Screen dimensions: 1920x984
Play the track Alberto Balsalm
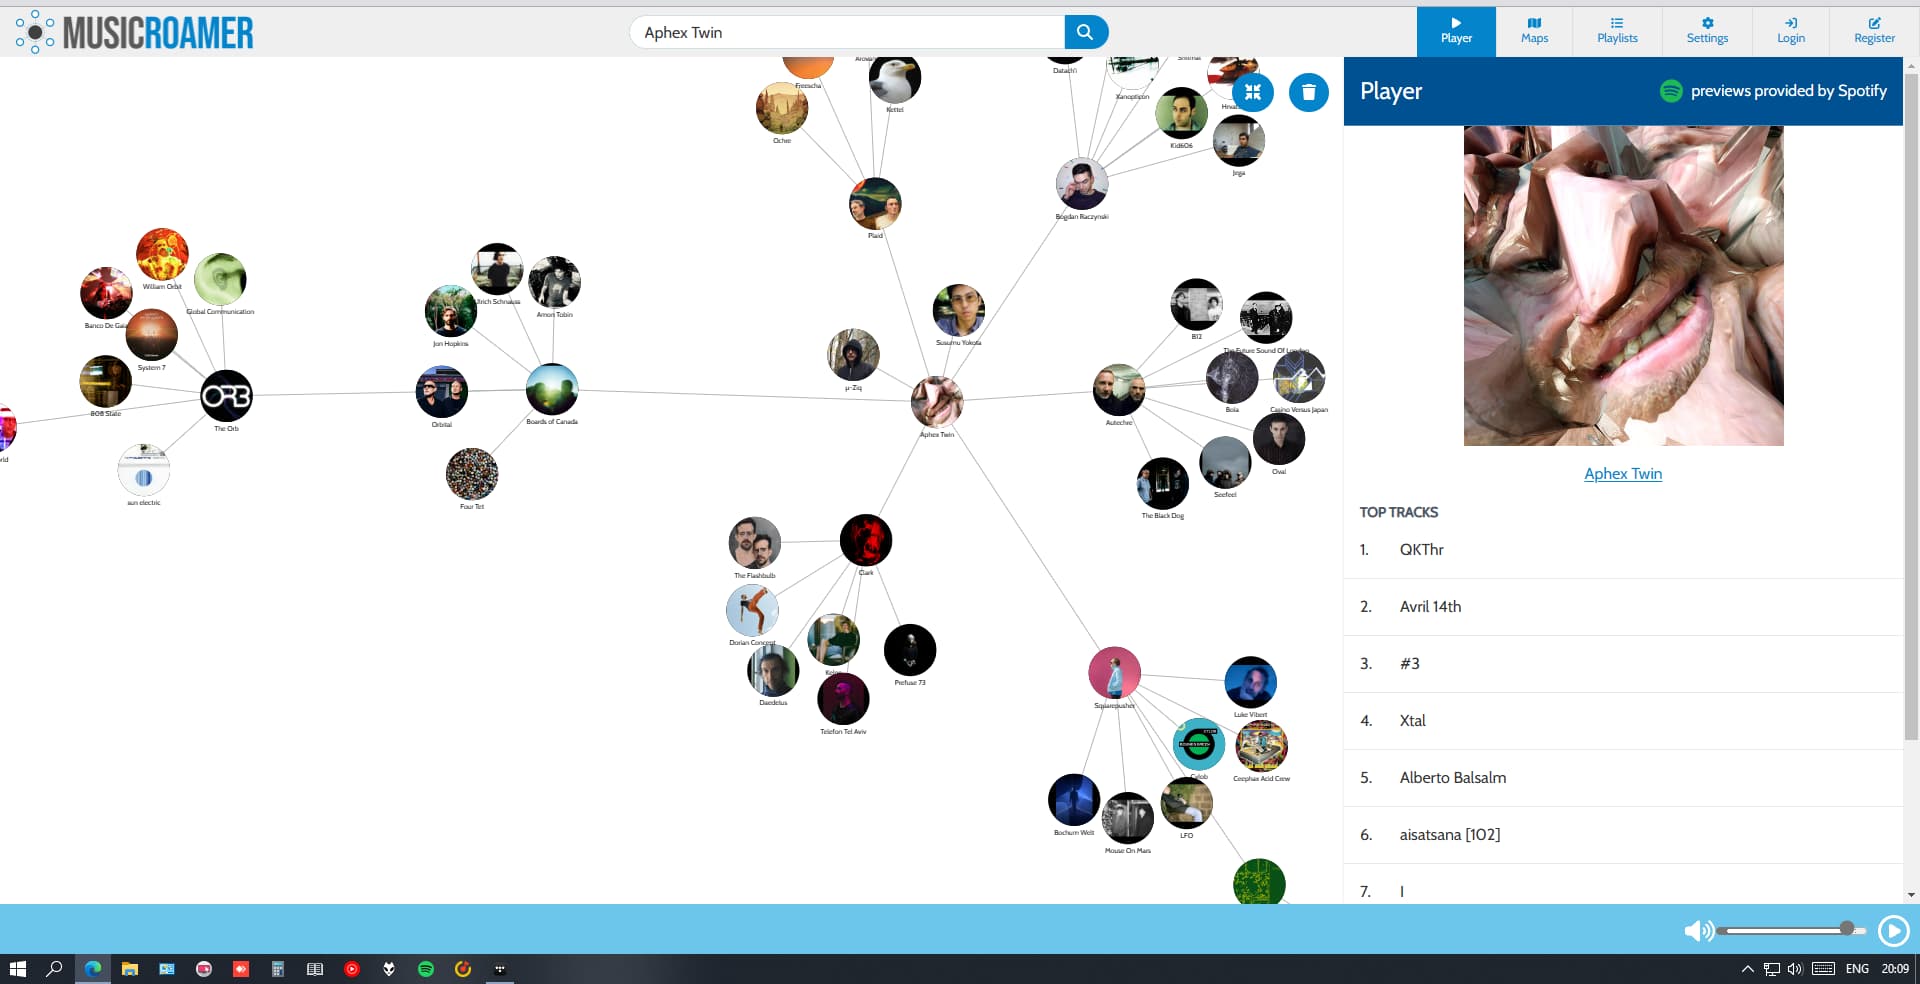(x=1623, y=778)
